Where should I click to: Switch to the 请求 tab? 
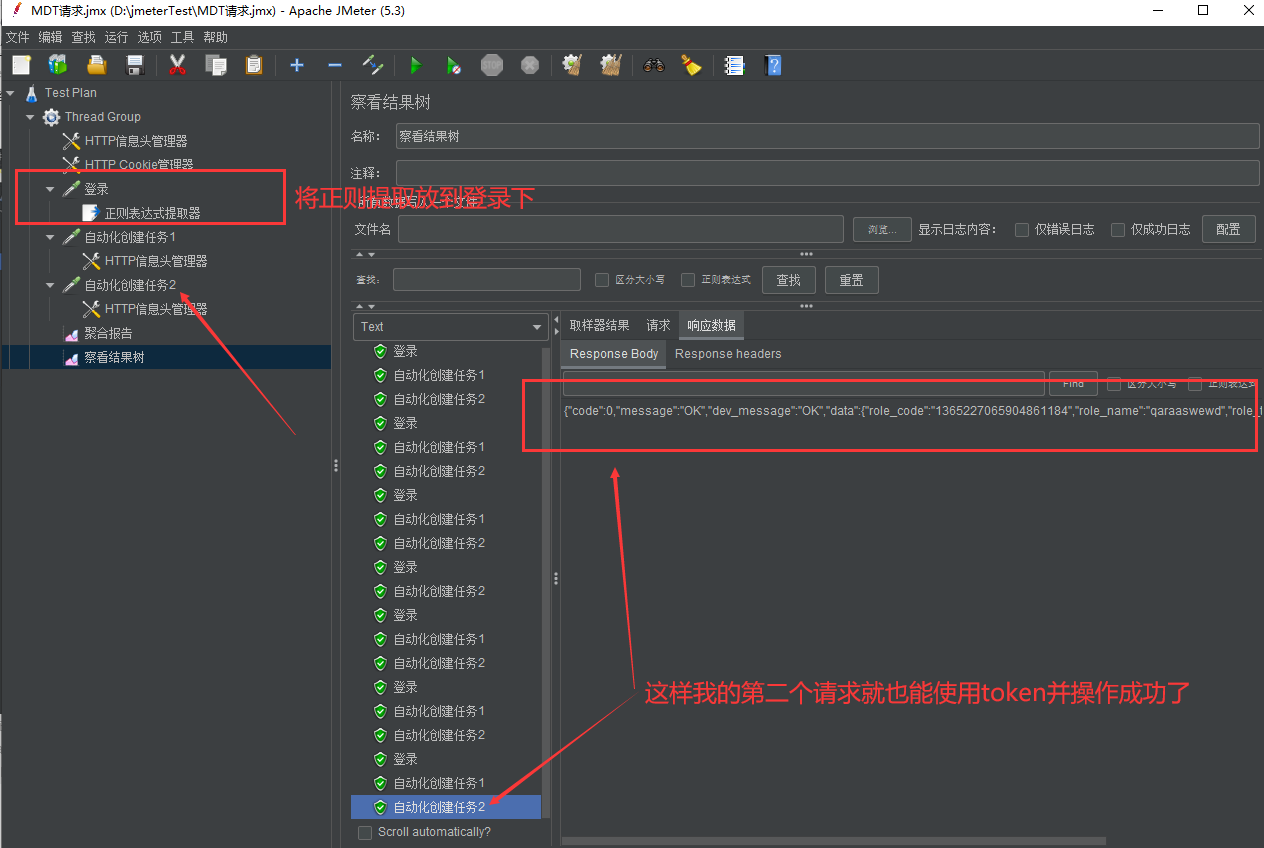(x=658, y=326)
